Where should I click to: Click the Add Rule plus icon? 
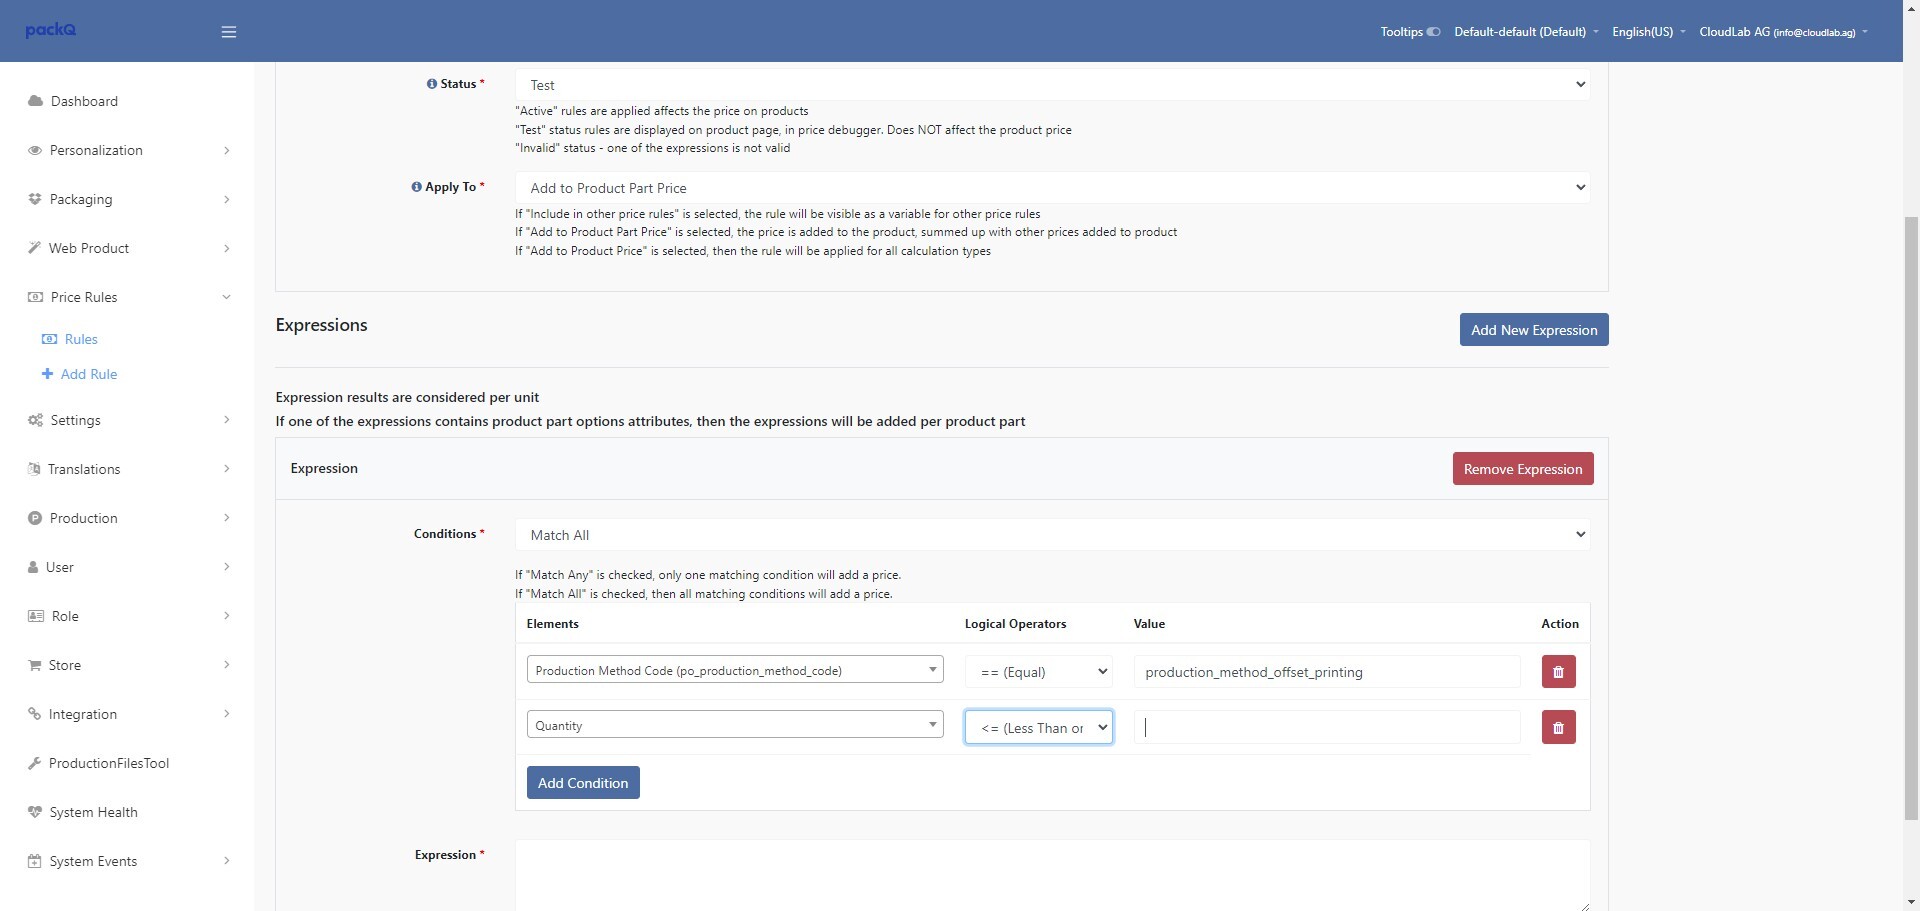pos(47,374)
